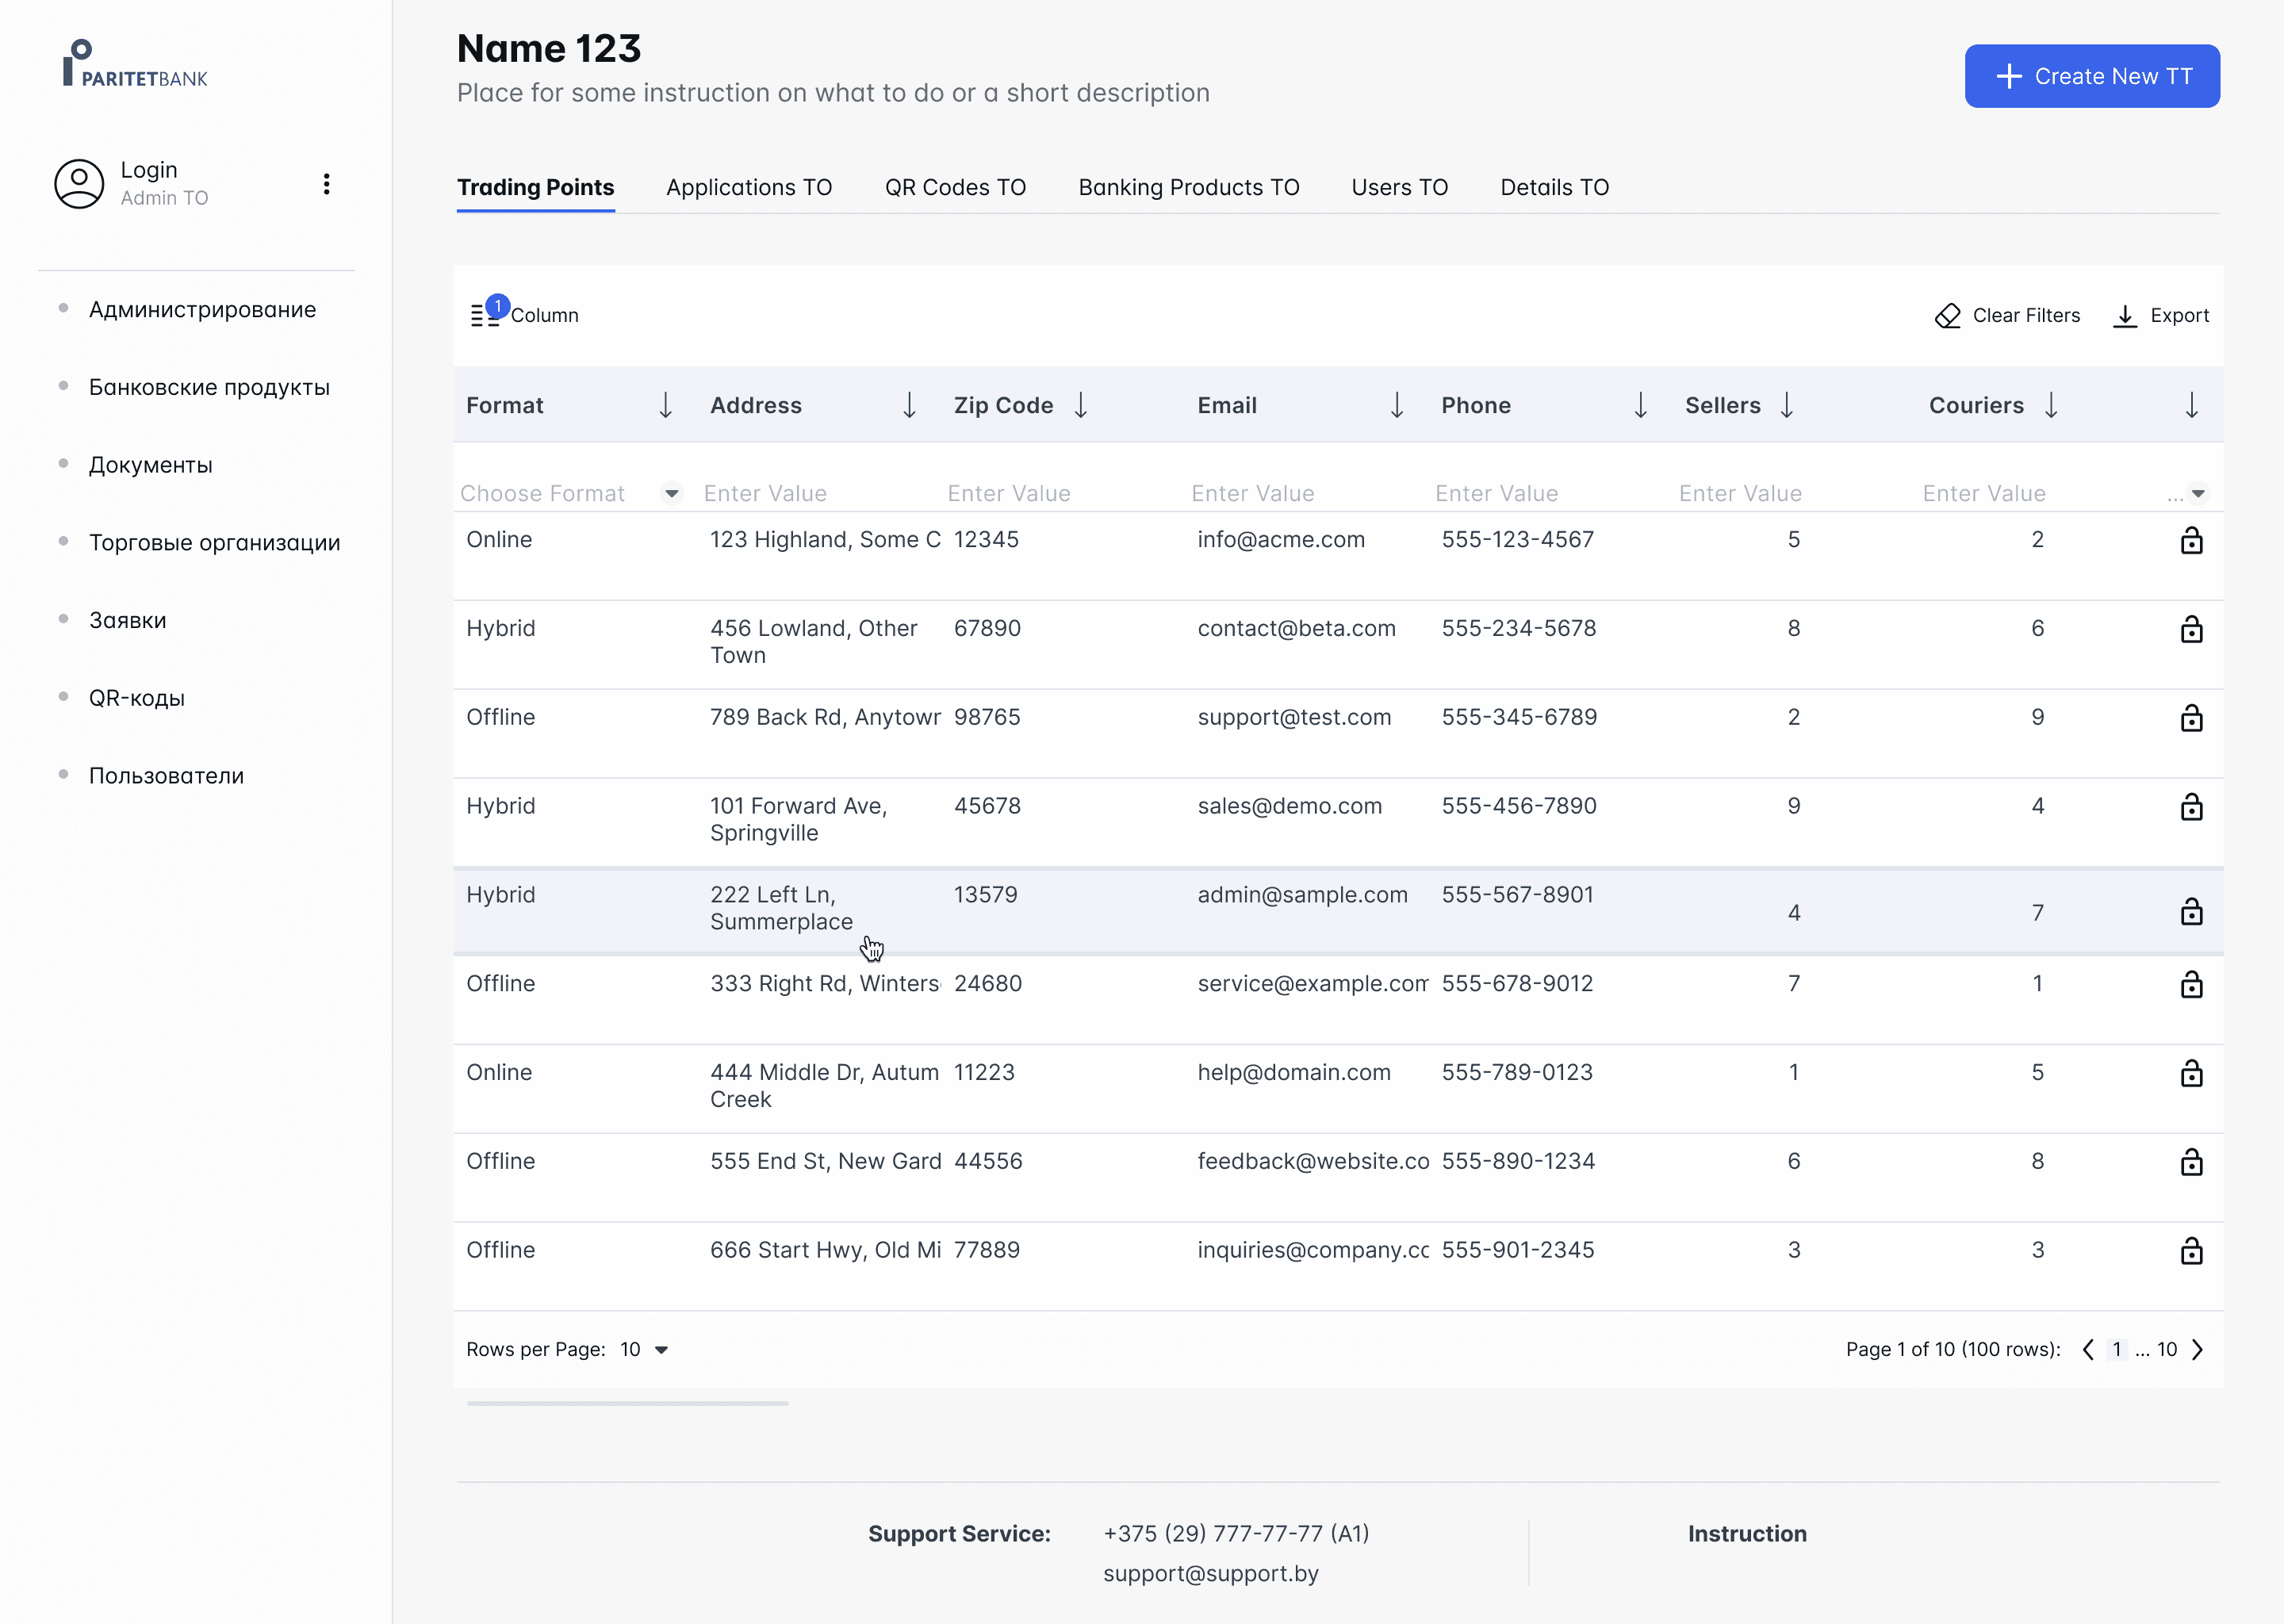Switch to QR Codes TO tab
Image resolution: width=2284 pixels, height=1624 pixels.
[954, 188]
